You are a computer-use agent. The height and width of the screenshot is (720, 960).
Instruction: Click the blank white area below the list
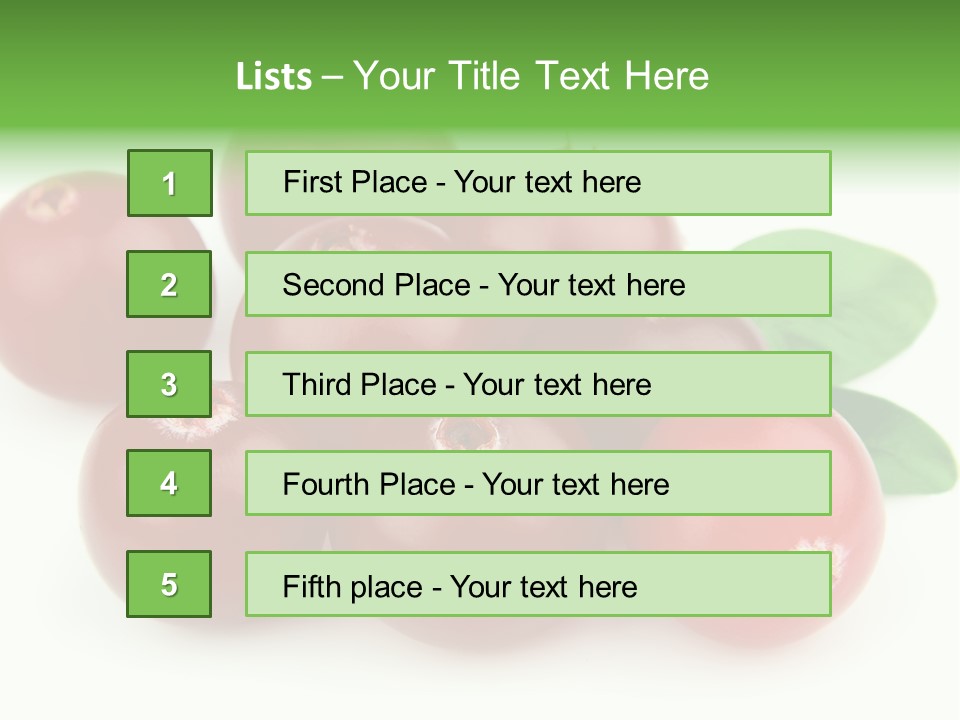click(x=480, y=680)
